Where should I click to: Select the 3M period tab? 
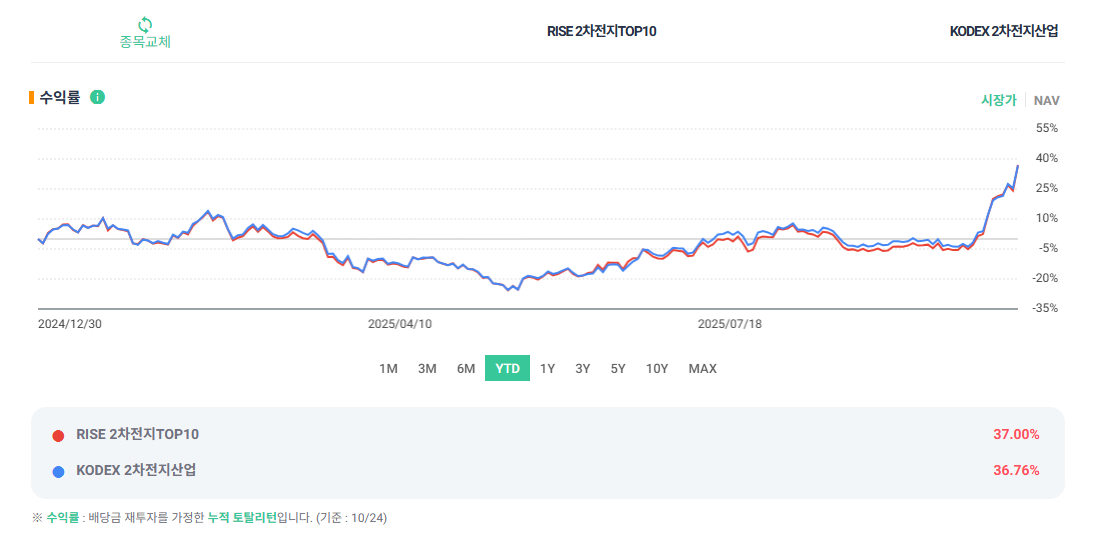(x=427, y=368)
